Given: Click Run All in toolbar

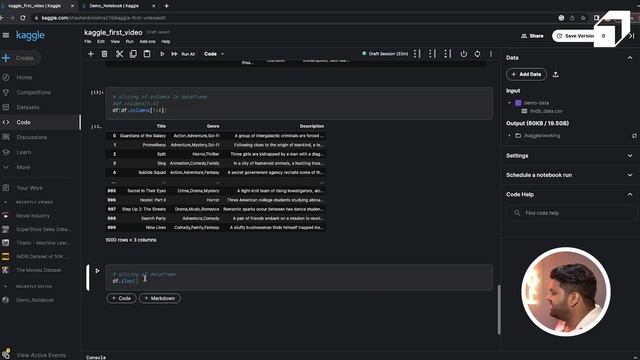Looking at the screenshot, I should point(183,54).
